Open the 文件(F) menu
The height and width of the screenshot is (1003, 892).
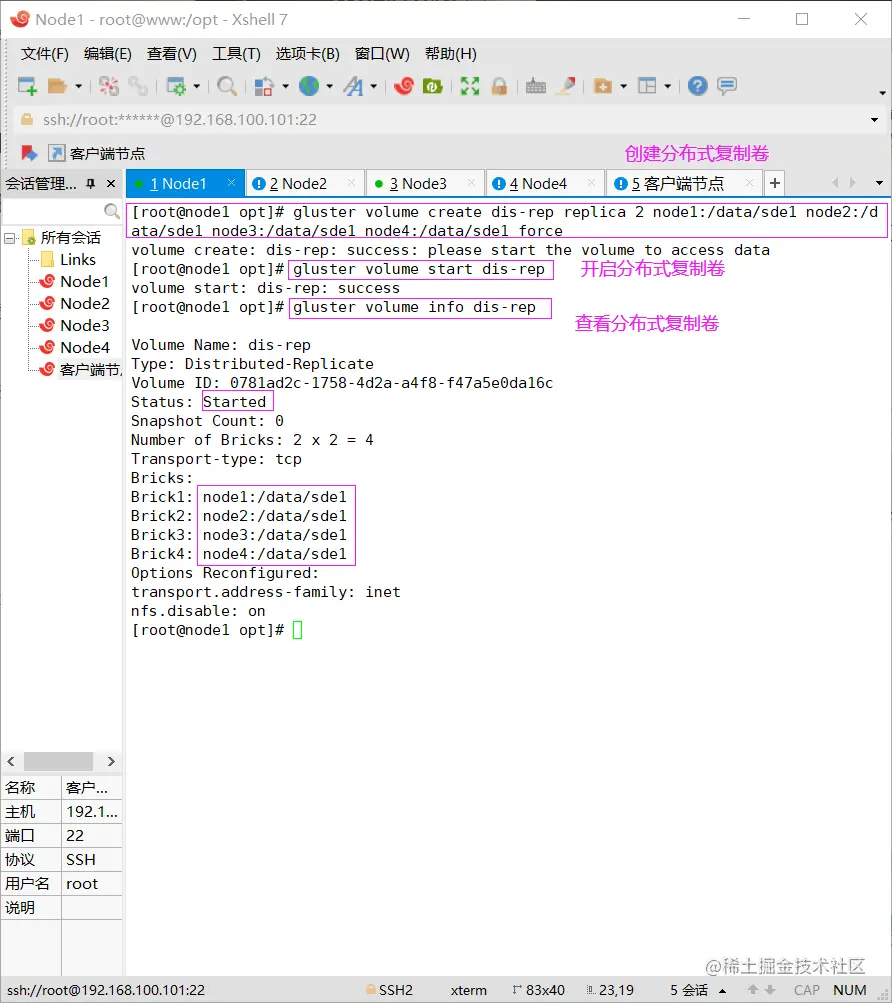pyautogui.click(x=45, y=54)
